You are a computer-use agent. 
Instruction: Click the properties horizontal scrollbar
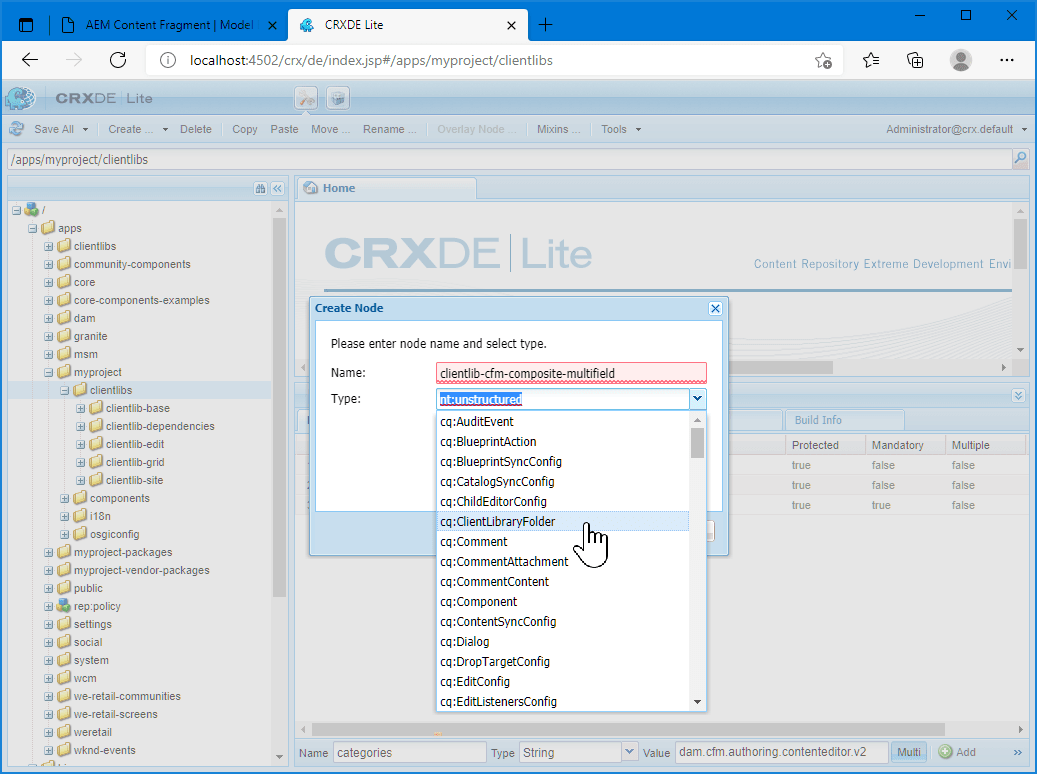point(628,729)
